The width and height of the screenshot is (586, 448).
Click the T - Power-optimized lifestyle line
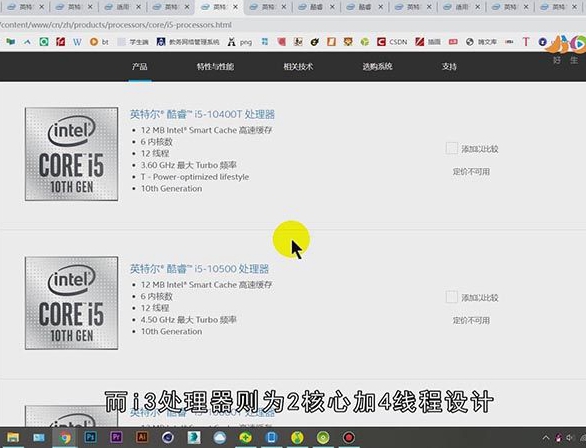click(x=195, y=177)
